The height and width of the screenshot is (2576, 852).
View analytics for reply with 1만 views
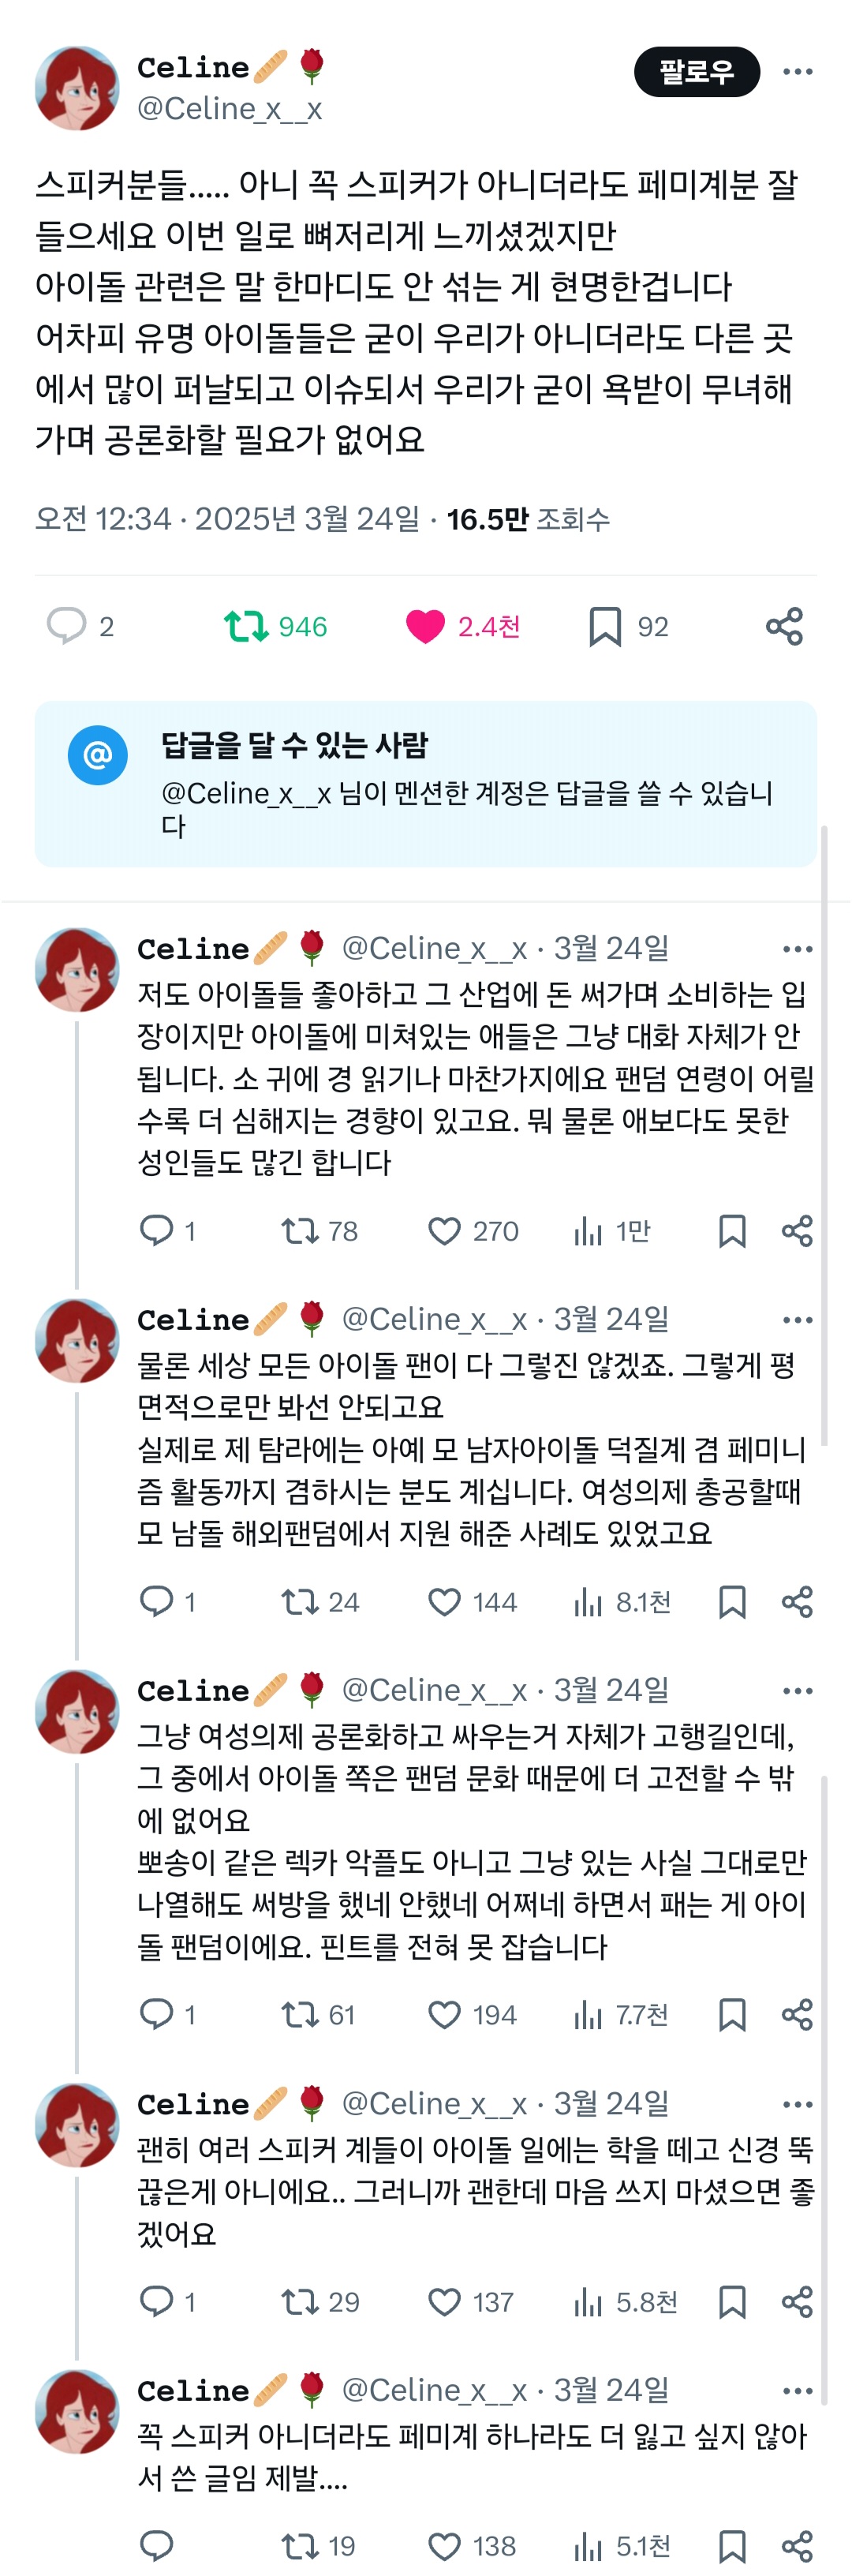point(588,1231)
